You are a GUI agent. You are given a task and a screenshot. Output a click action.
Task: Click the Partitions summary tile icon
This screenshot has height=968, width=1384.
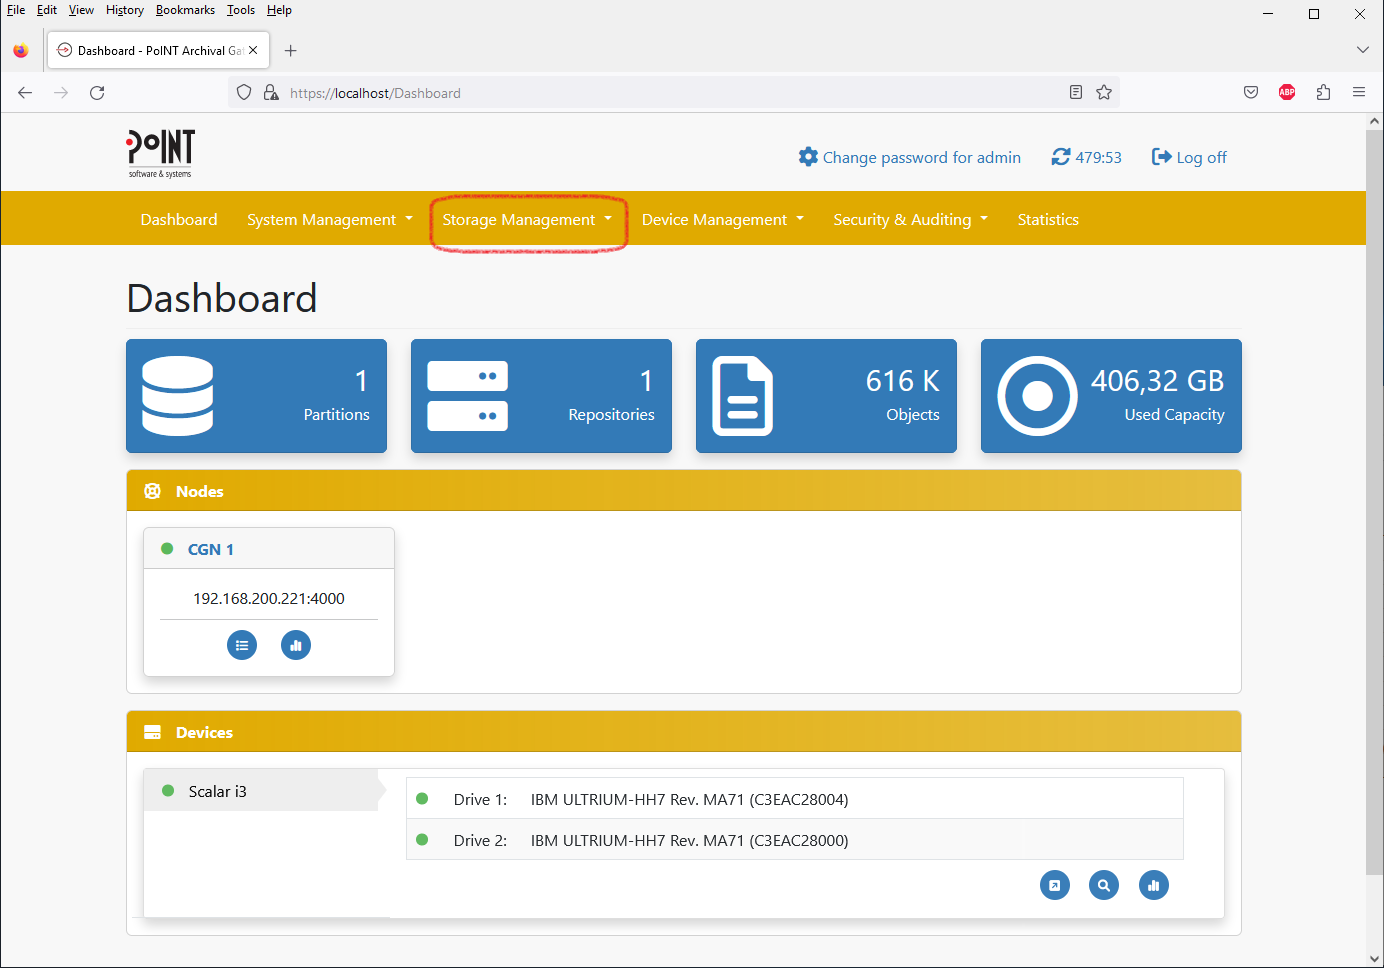click(x=177, y=396)
